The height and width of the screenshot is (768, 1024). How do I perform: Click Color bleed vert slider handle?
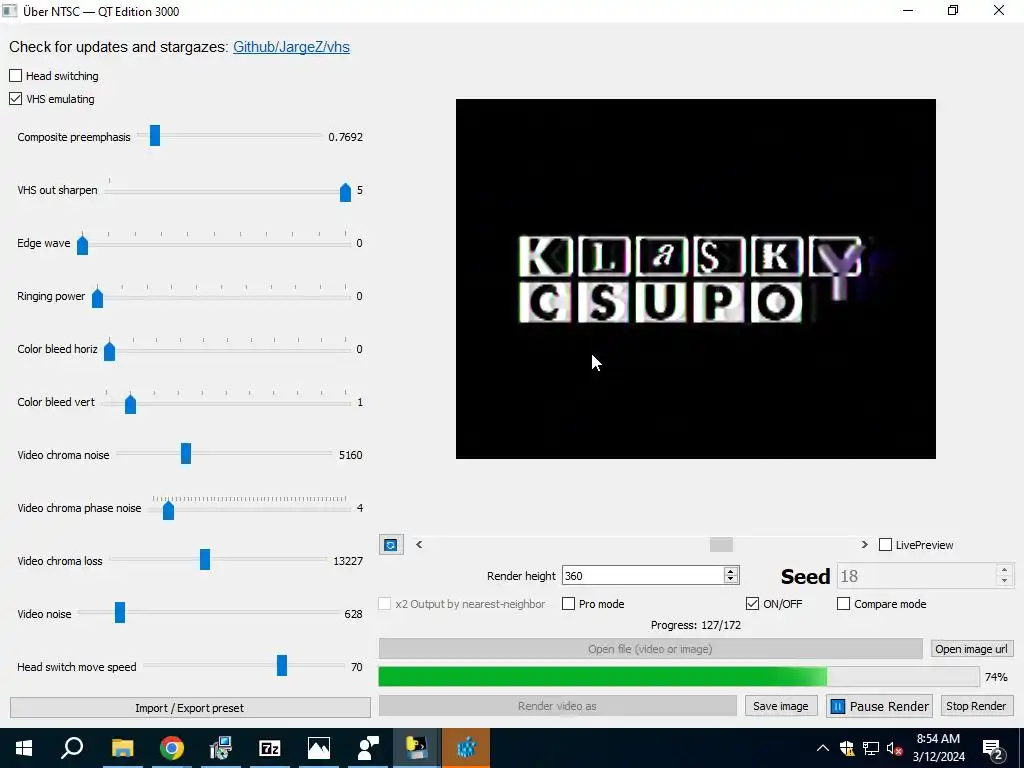131,404
